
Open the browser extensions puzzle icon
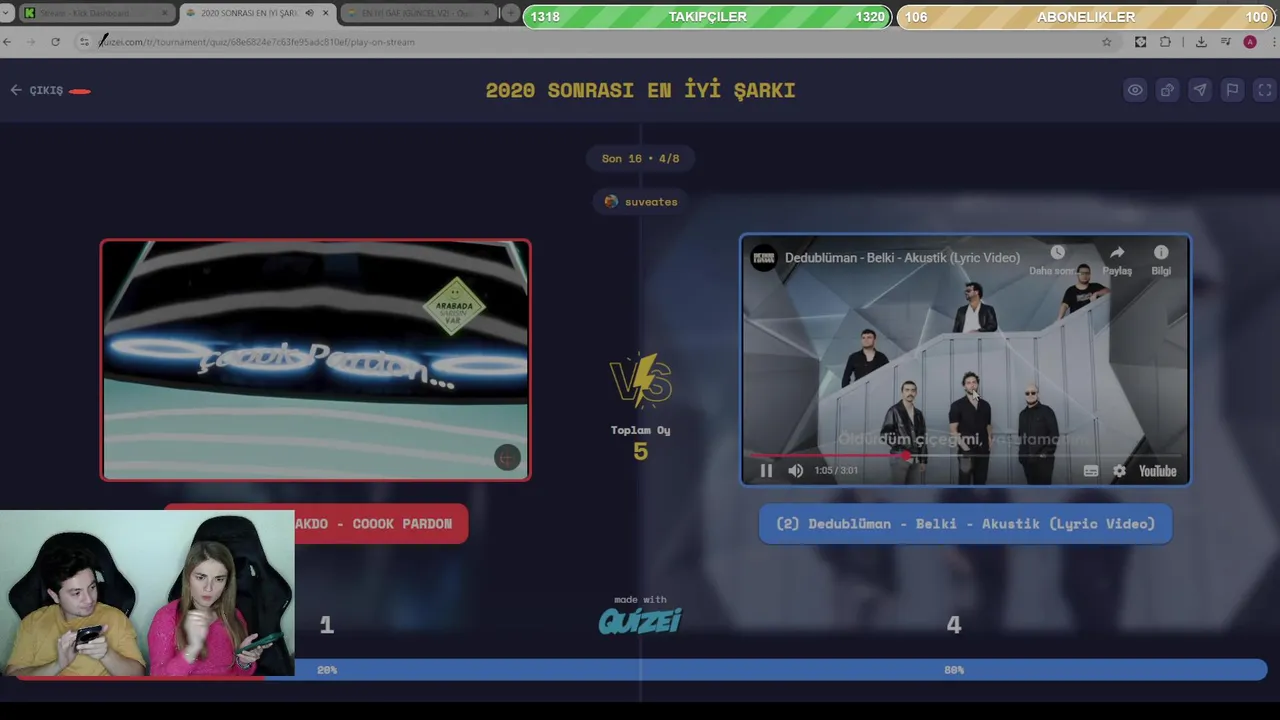(1165, 42)
